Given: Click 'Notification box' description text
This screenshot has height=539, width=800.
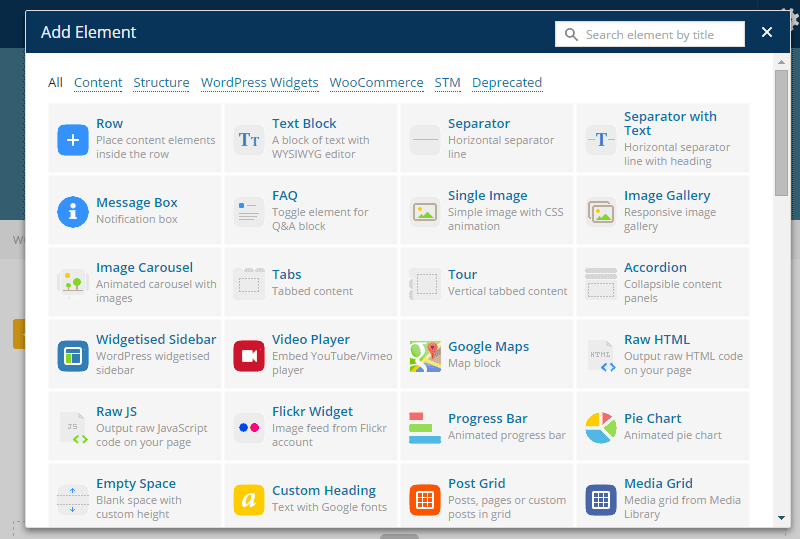Looking at the screenshot, I should click(137, 219).
